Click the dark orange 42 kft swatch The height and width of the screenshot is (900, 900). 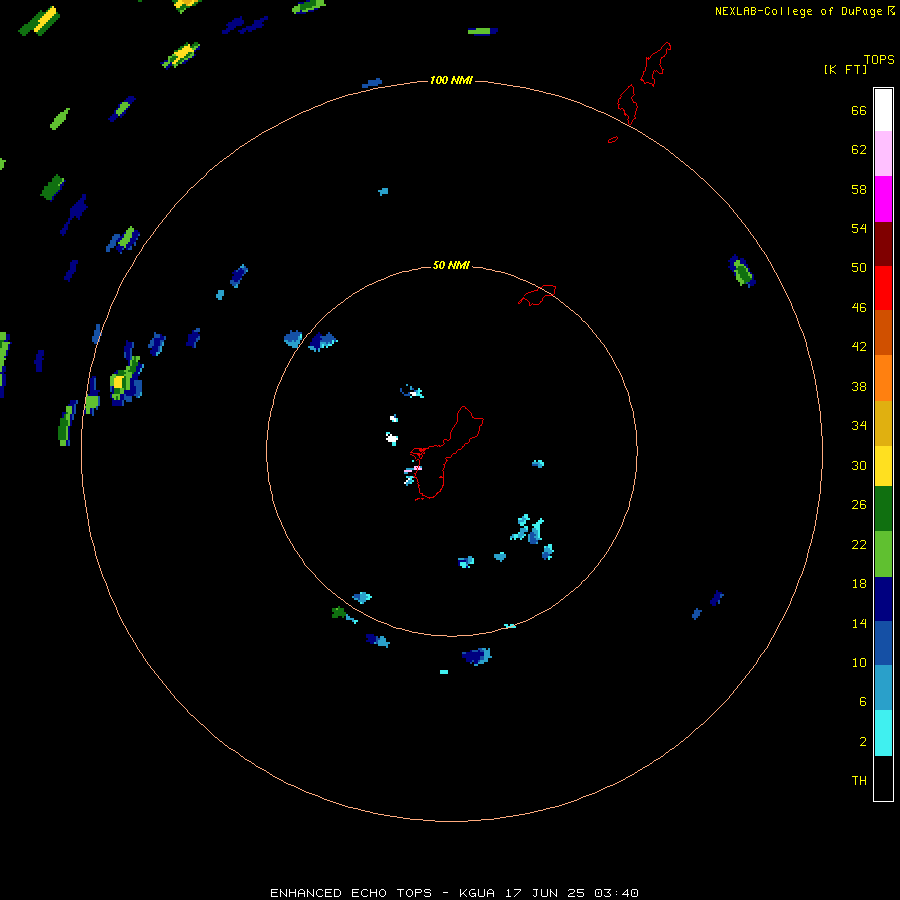(x=883, y=333)
